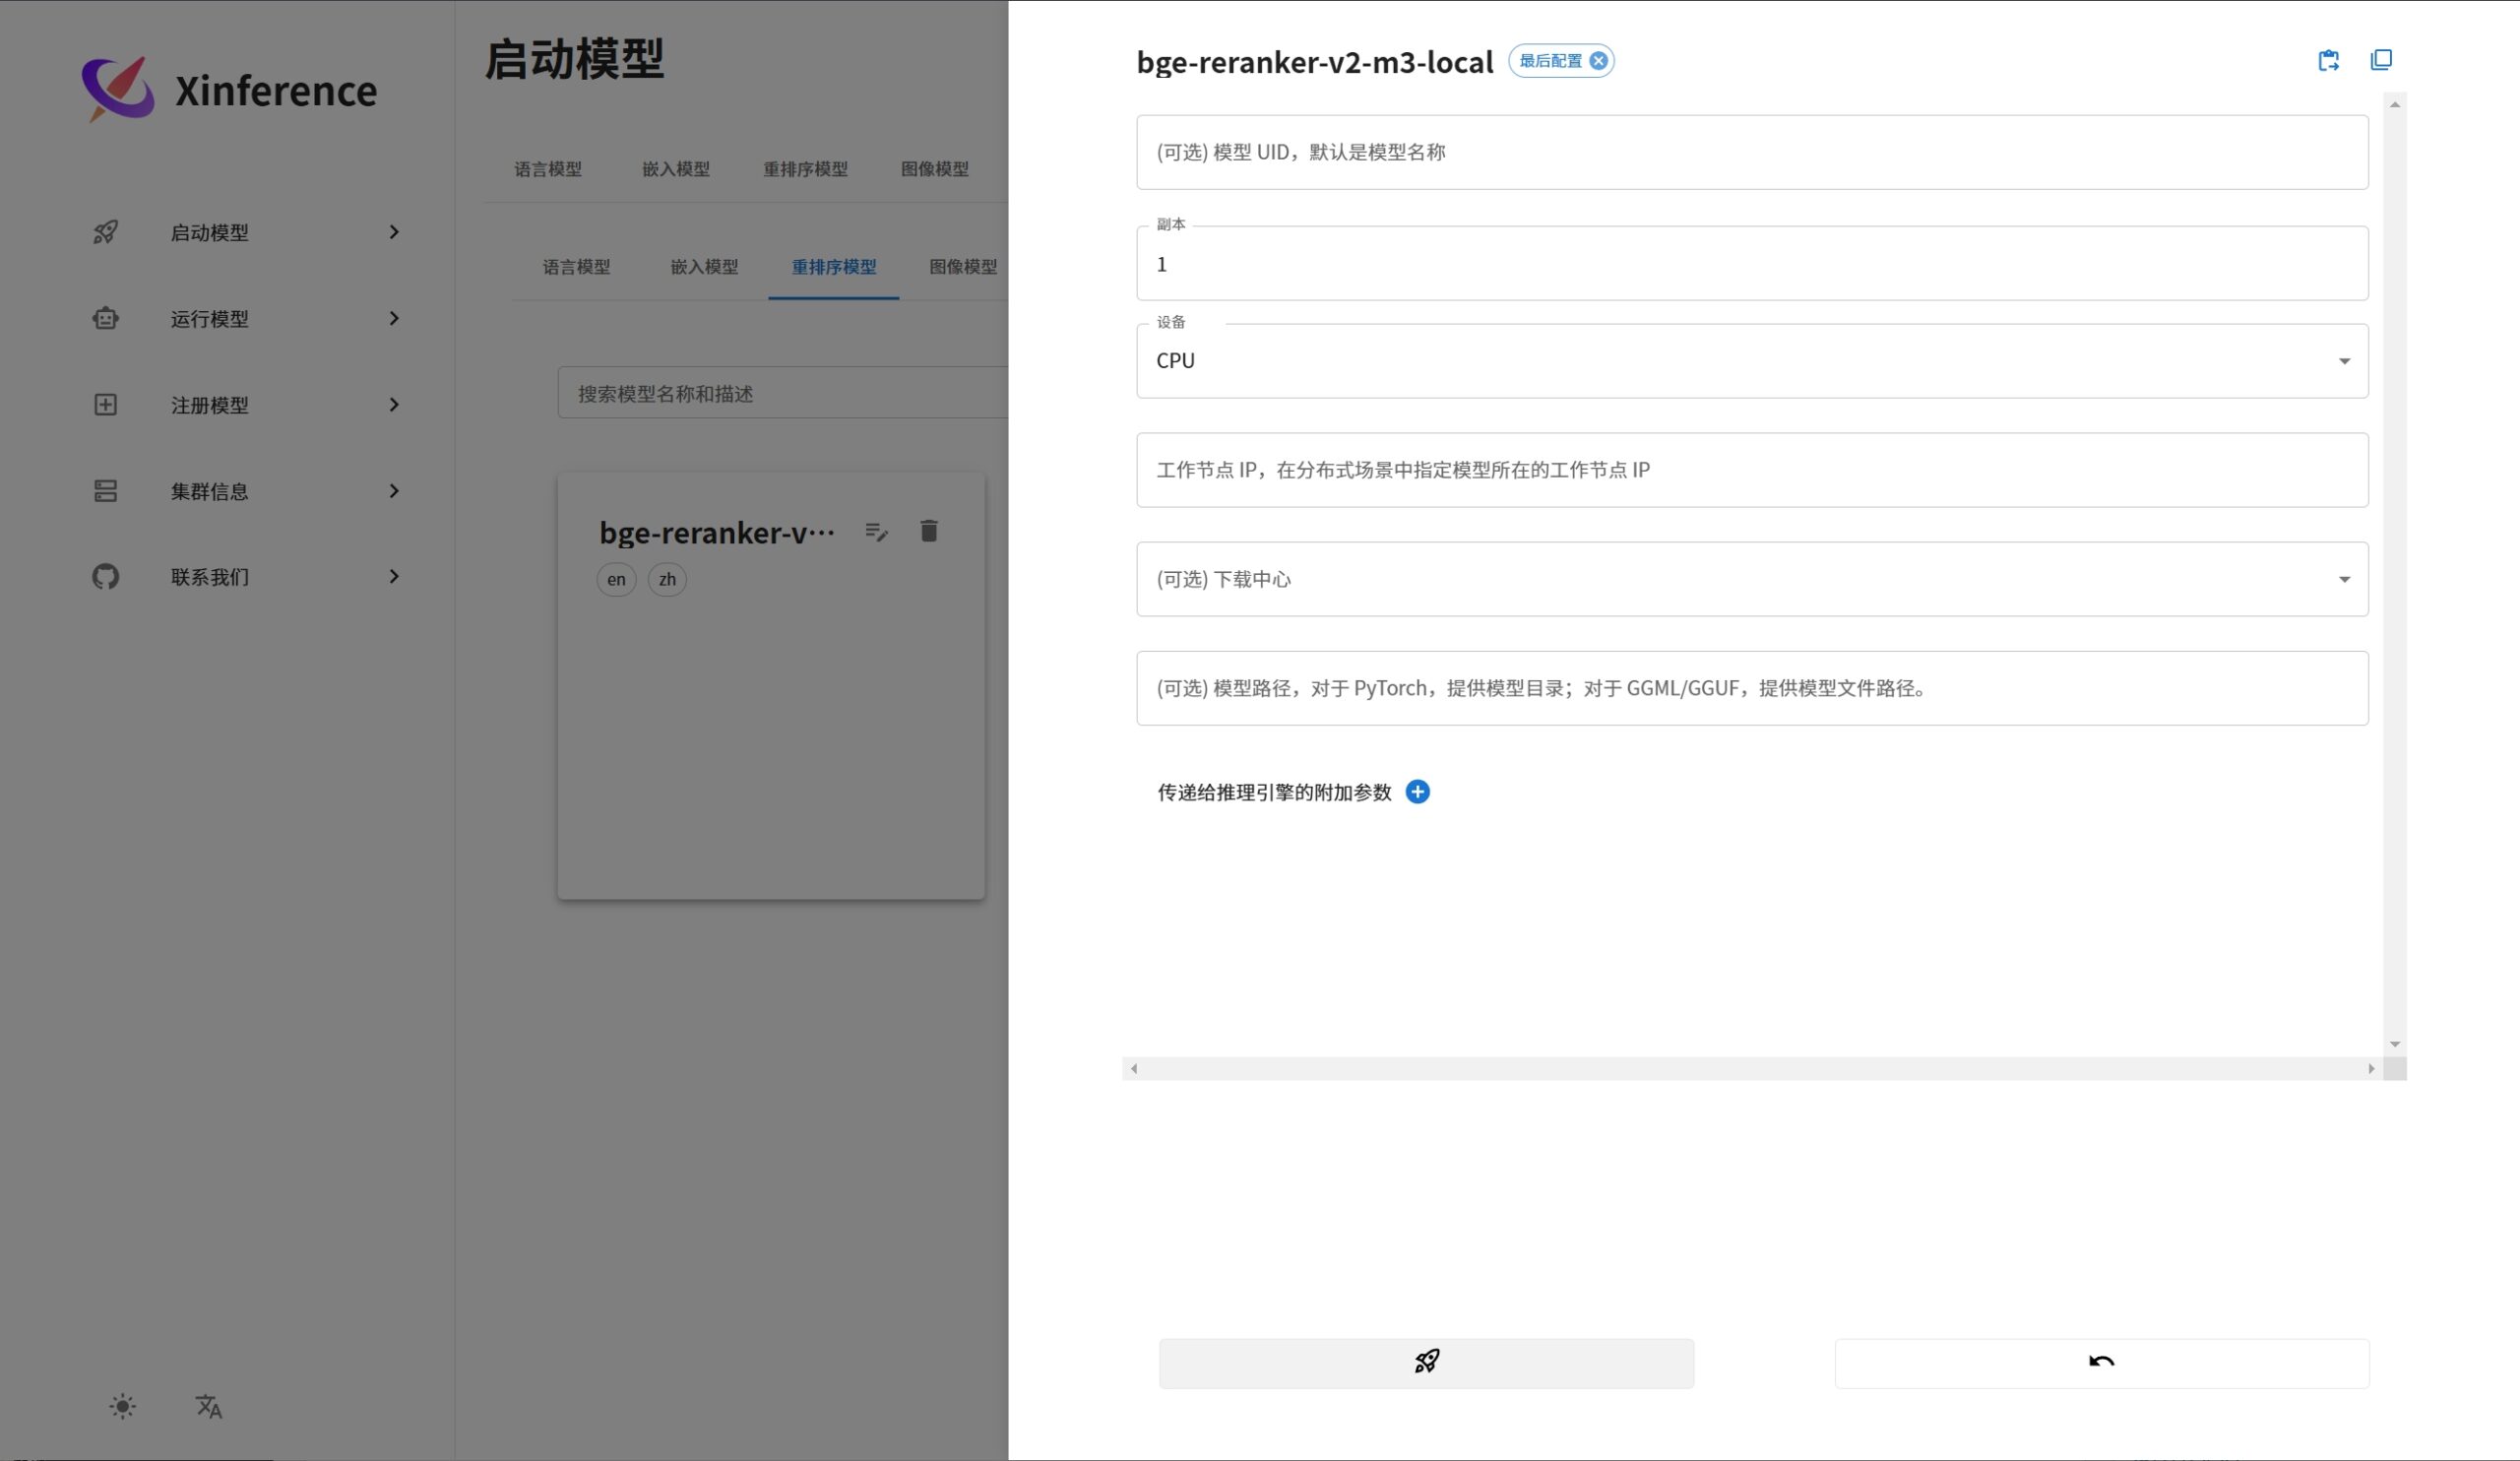
Task: Click the vertical scrollbar down arrow
Action: (x=2395, y=1044)
